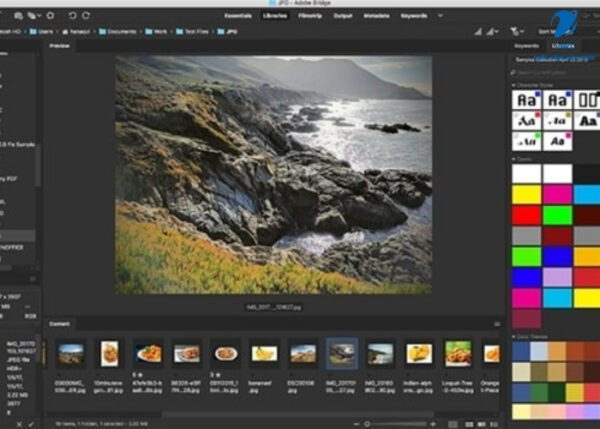Select the beige and brown color theme
The width and height of the screenshot is (600, 429).
click(x=556, y=372)
